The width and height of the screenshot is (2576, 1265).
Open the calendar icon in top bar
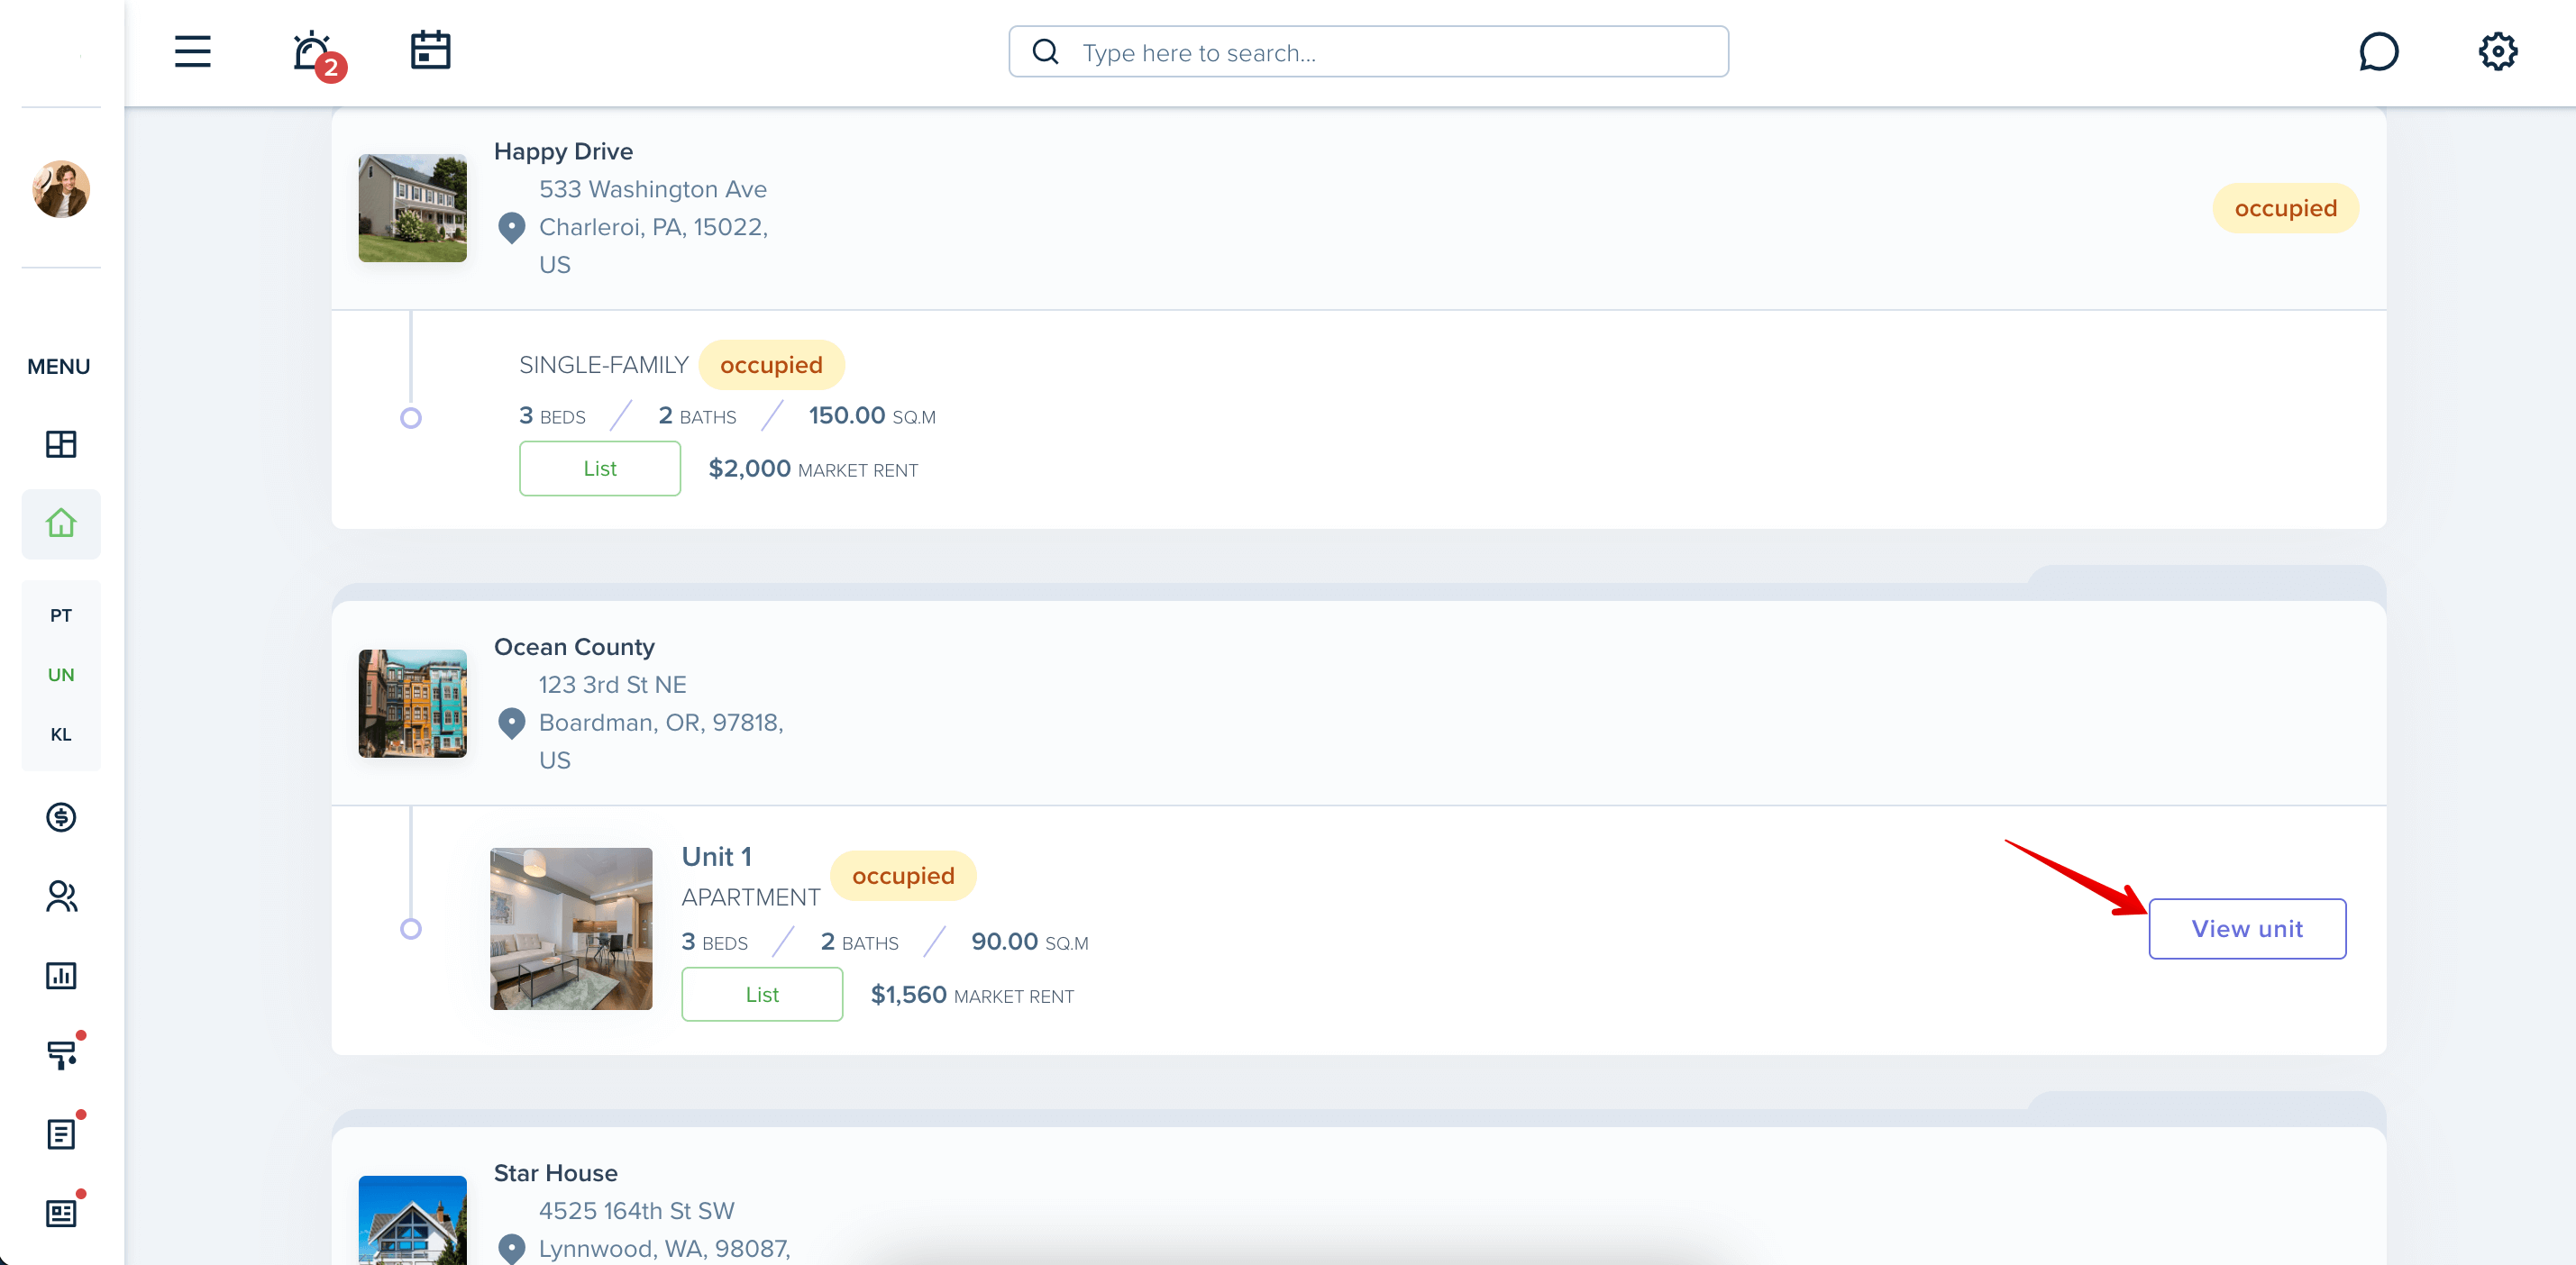[431, 50]
